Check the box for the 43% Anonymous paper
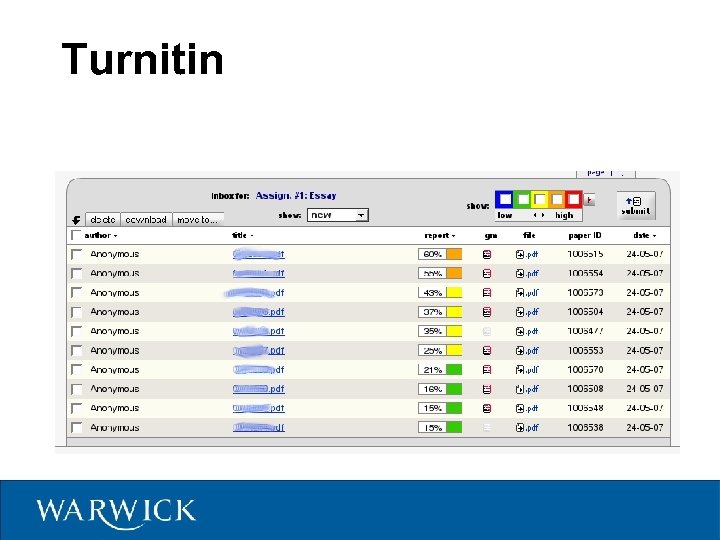This screenshot has height=540, width=720. pos(76,292)
